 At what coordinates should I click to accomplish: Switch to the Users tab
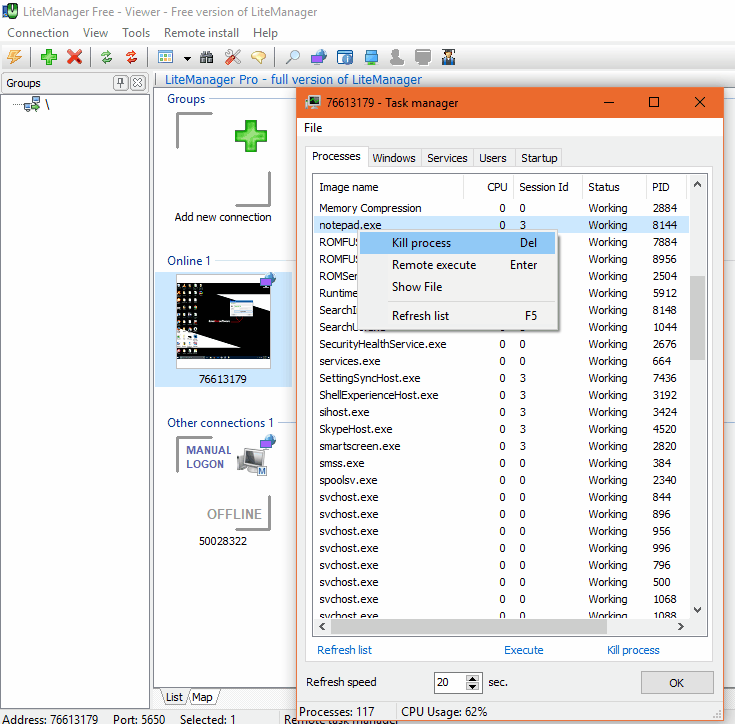(x=493, y=158)
